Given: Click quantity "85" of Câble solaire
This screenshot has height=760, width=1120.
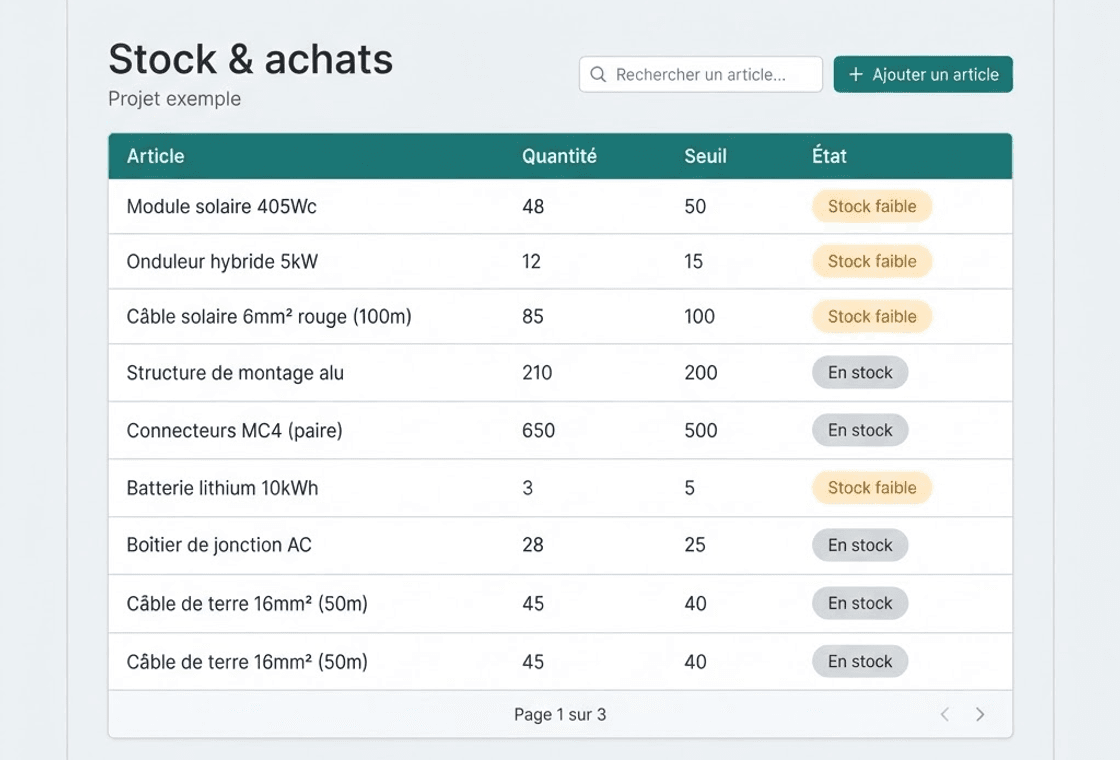Looking at the screenshot, I should coord(533,316).
